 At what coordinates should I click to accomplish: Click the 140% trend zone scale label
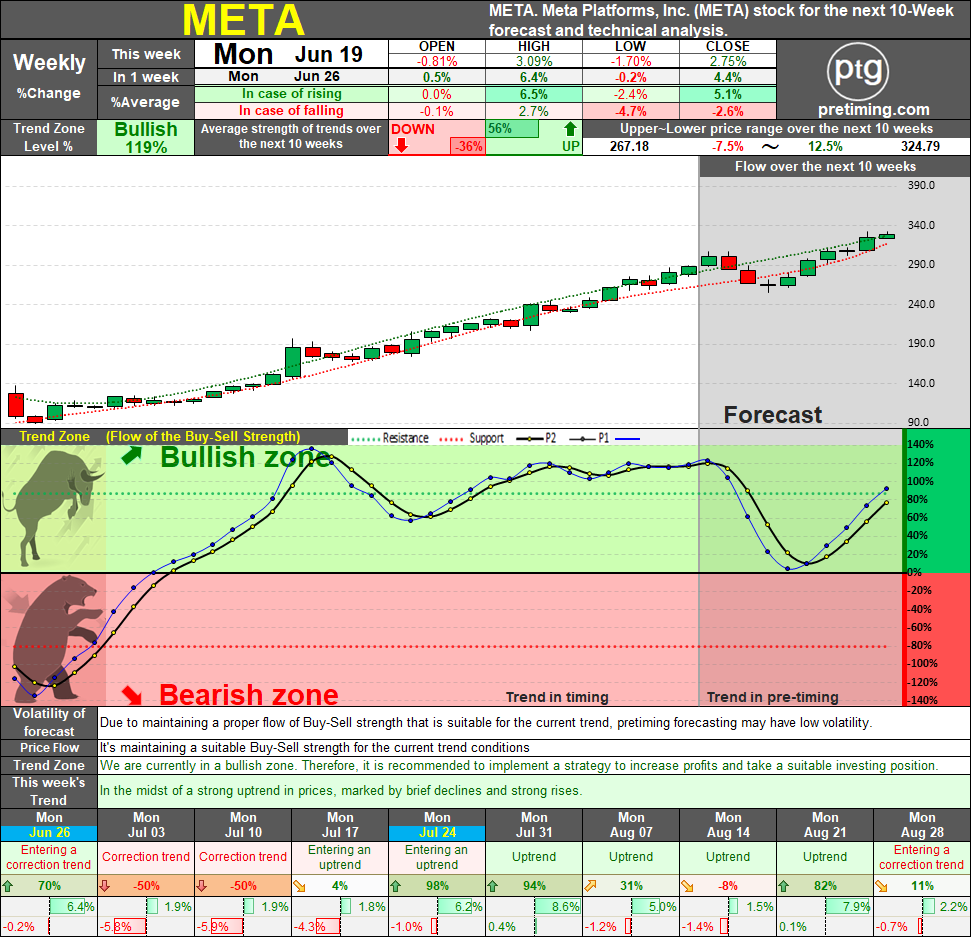click(x=920, y=444)
